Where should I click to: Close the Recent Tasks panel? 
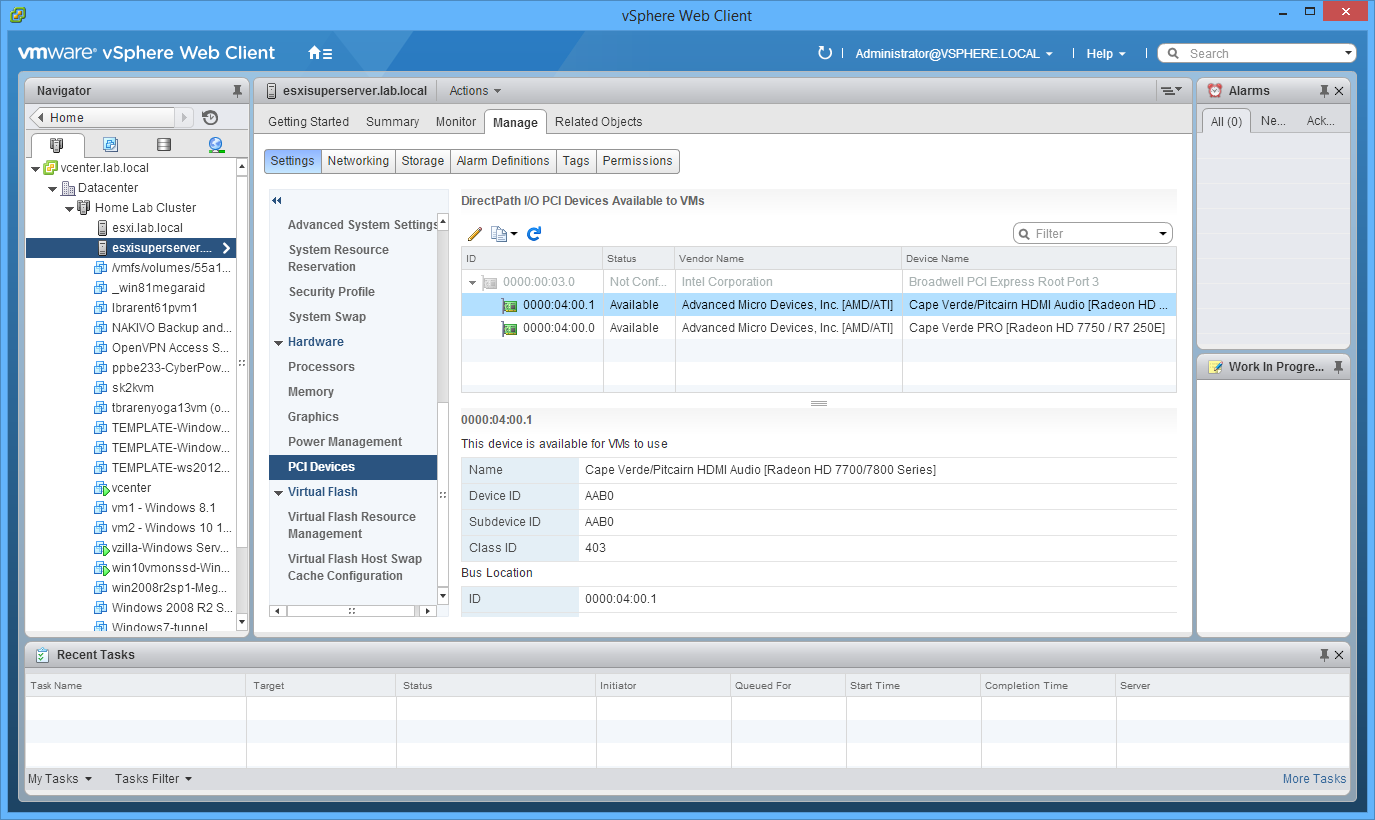pyautogui.click(x=1340, y=655)
